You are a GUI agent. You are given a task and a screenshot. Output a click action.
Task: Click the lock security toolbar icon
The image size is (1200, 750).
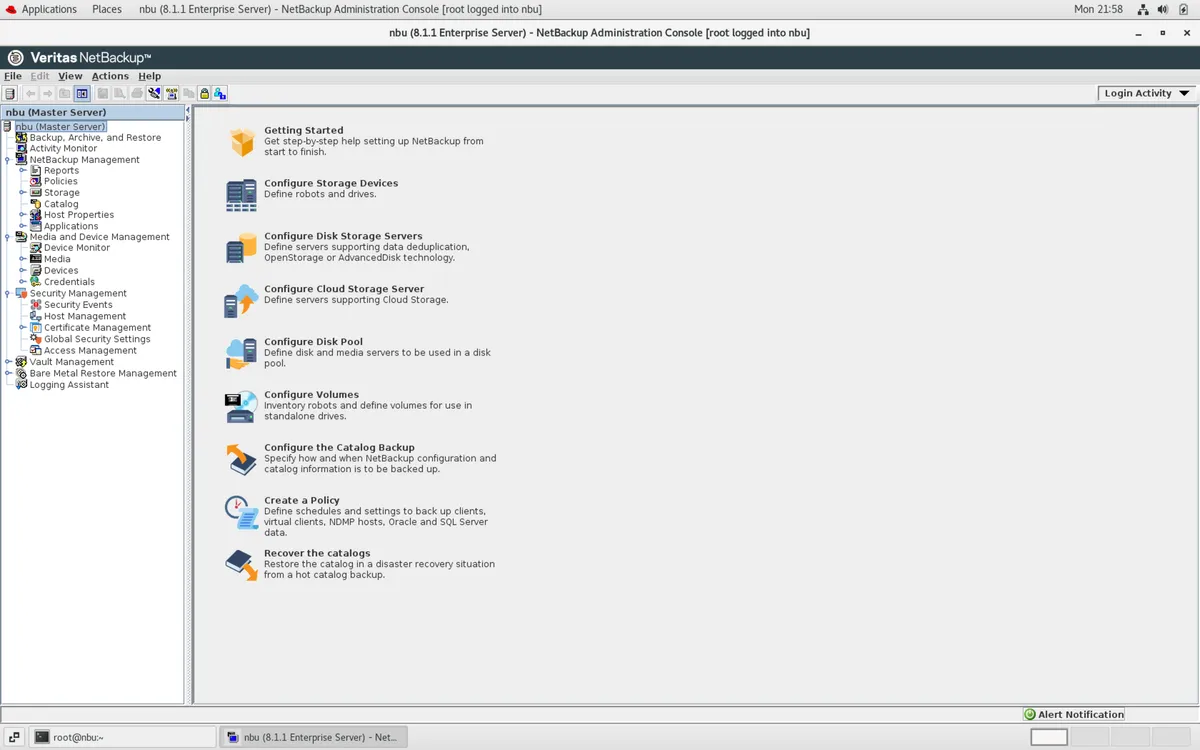pos(203,93)
